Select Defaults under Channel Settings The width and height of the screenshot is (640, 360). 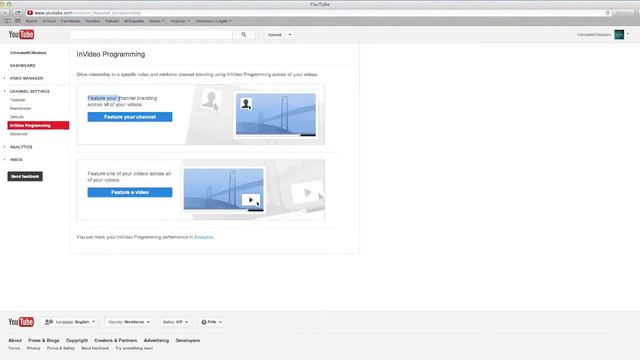tap(17, 117)
